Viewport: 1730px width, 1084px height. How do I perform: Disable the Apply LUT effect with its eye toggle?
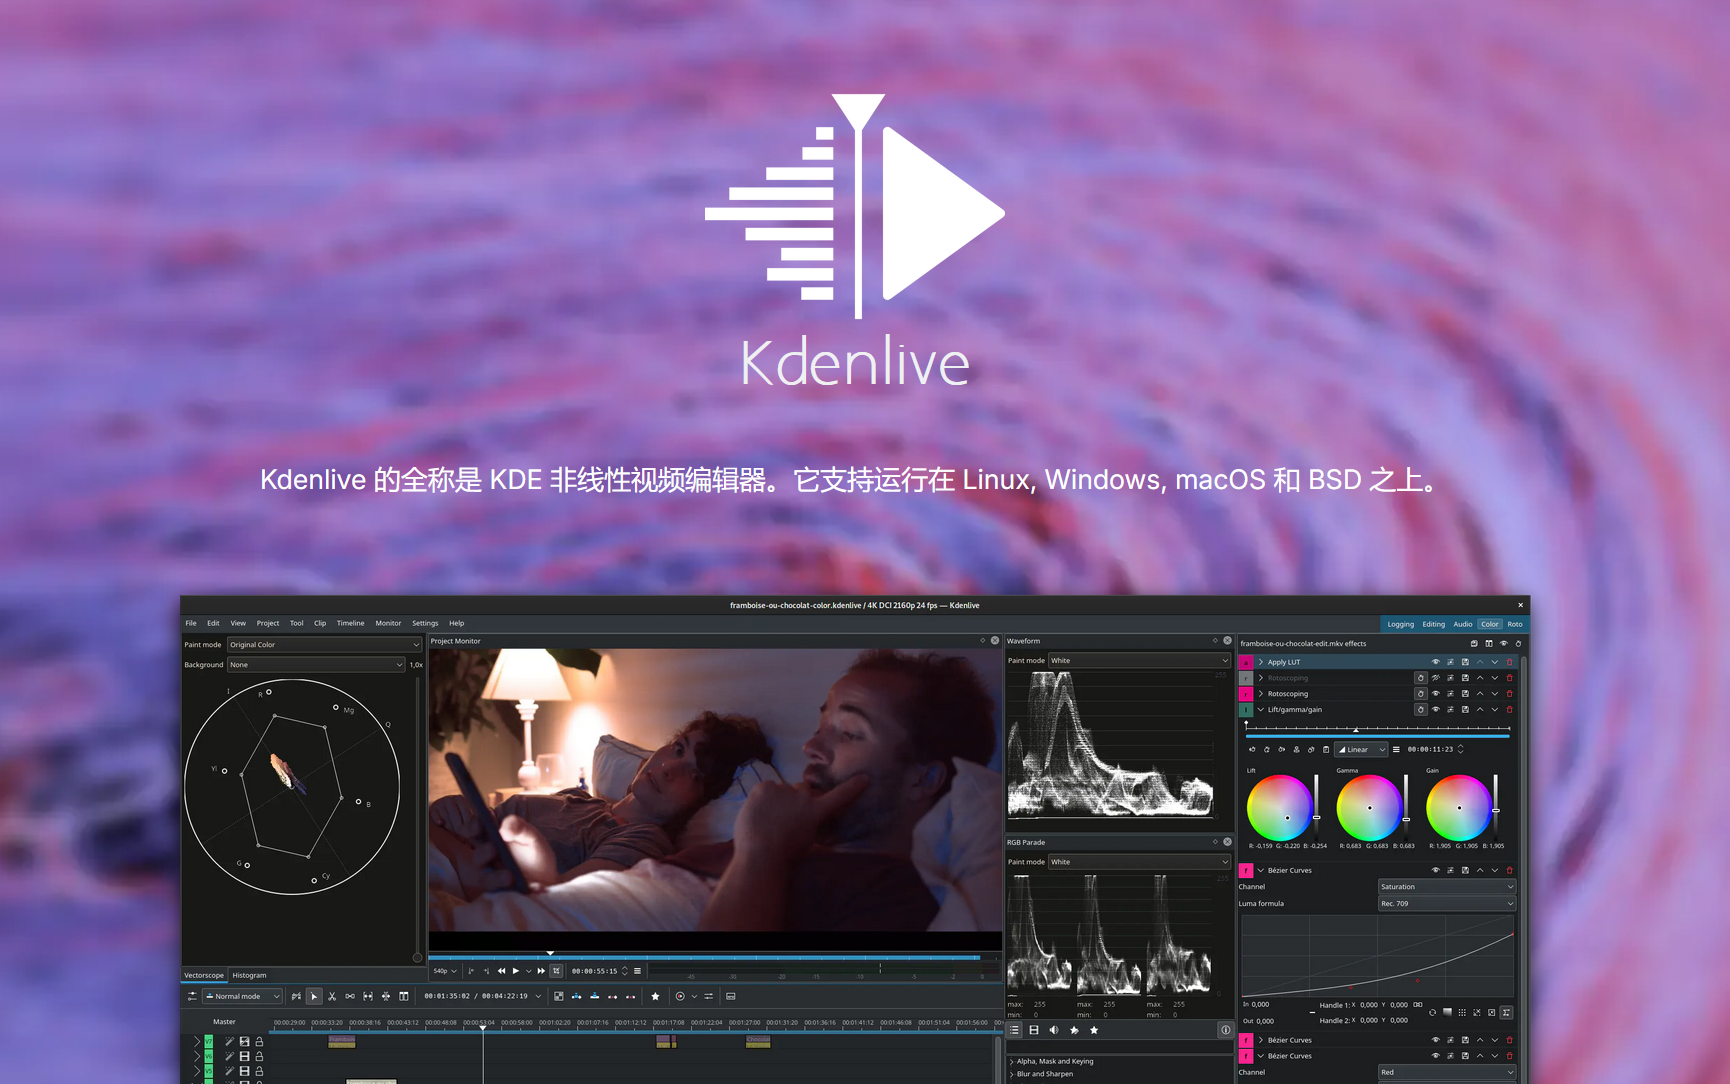click(1436, 662)
